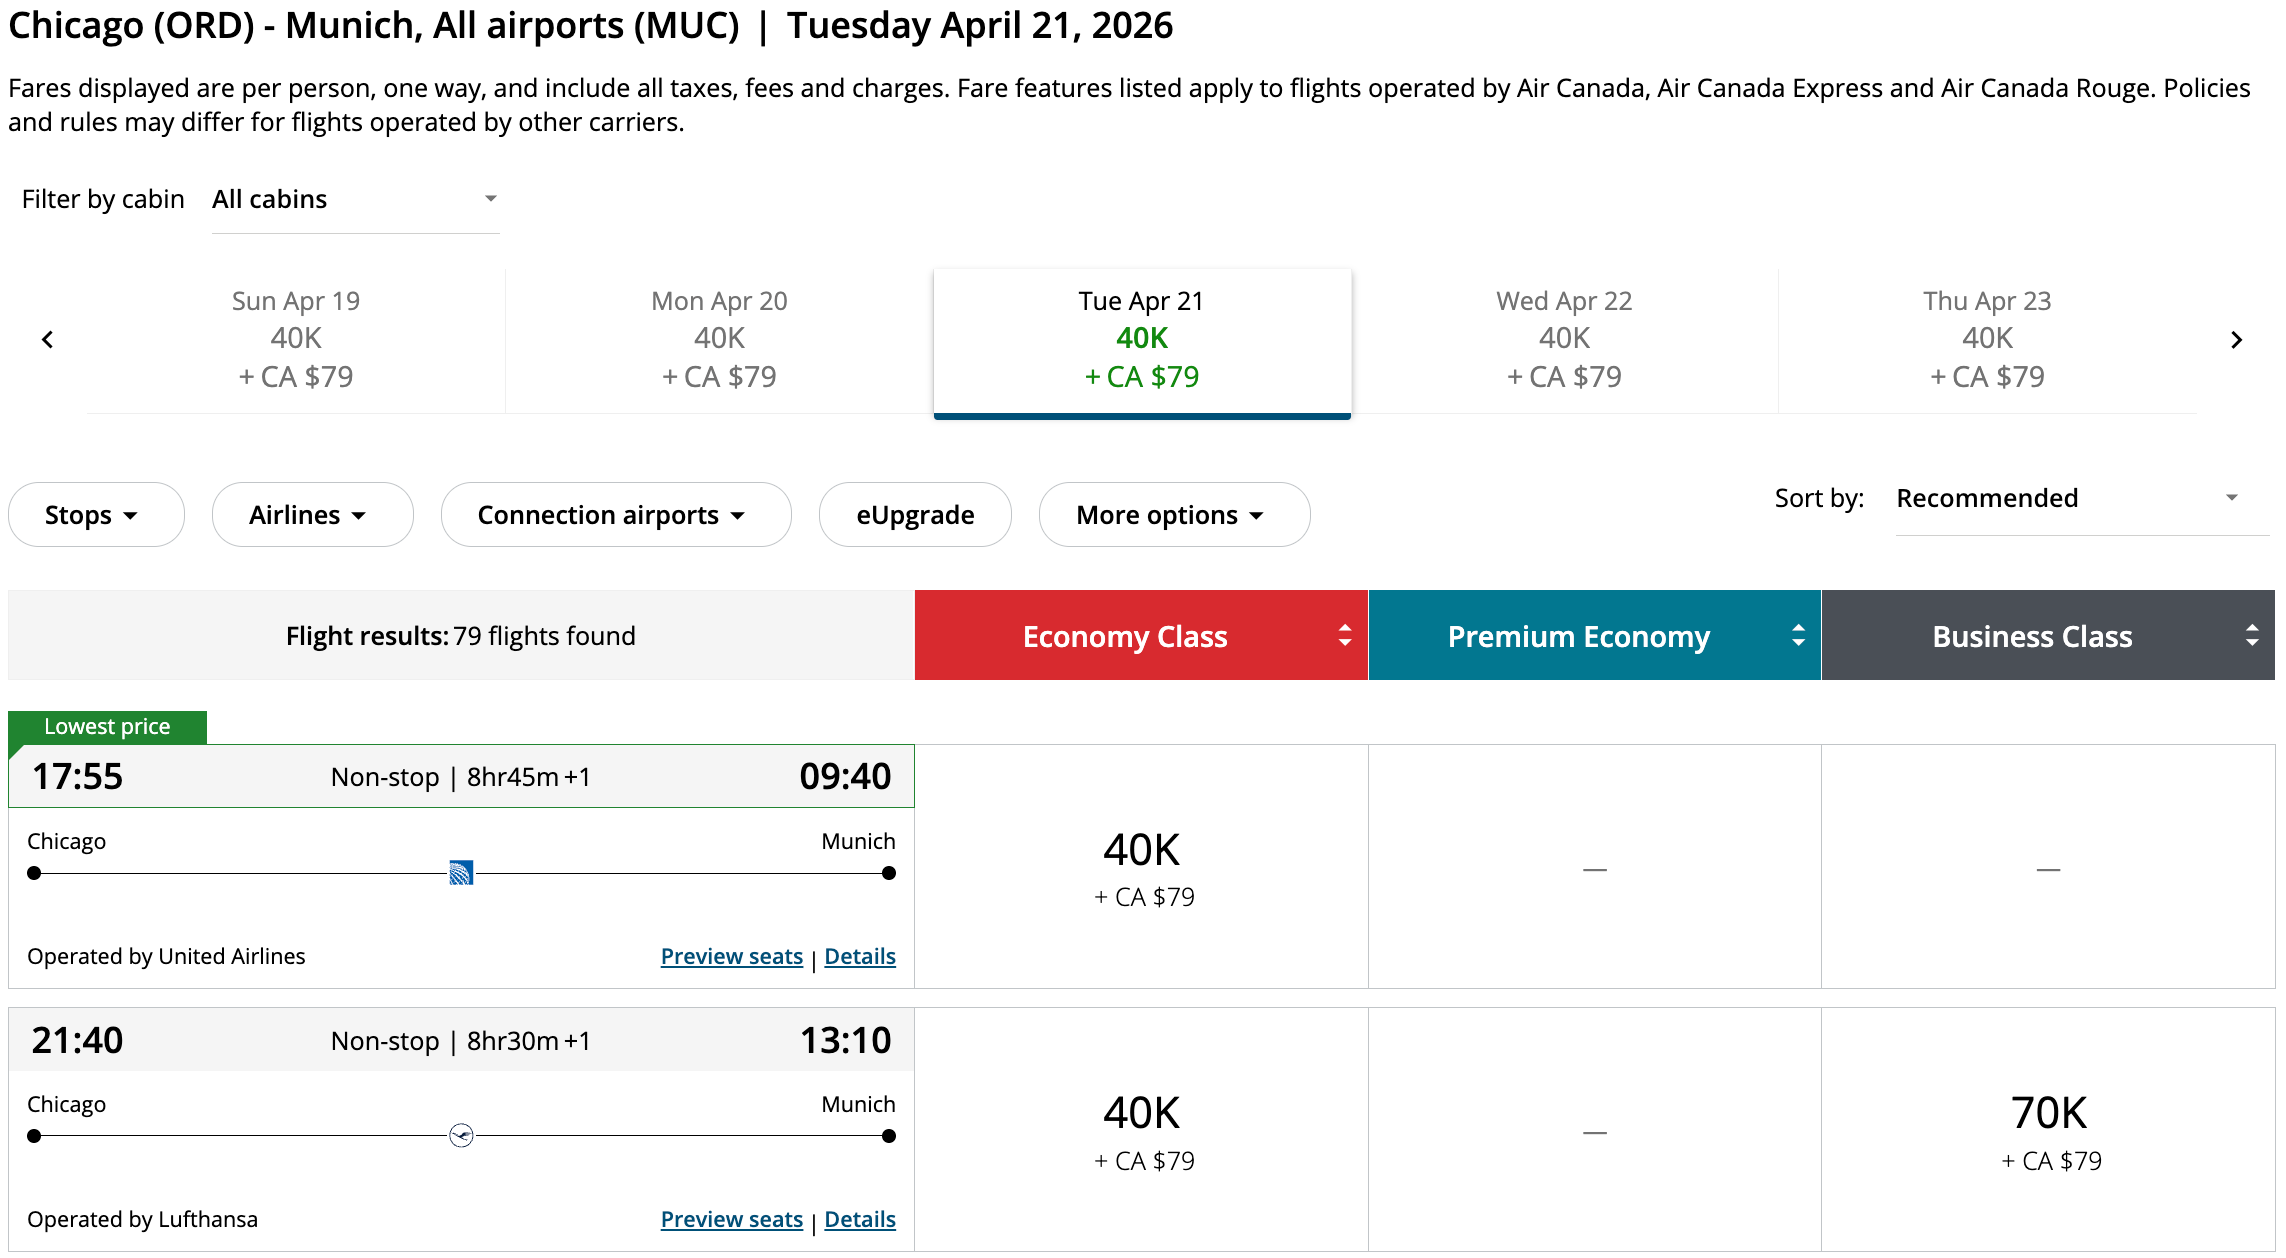The width and height of the screenshot is (2286, 1258).
Task: Click the Lufthansa logo icon
Action: click(x=461, y=1136)
